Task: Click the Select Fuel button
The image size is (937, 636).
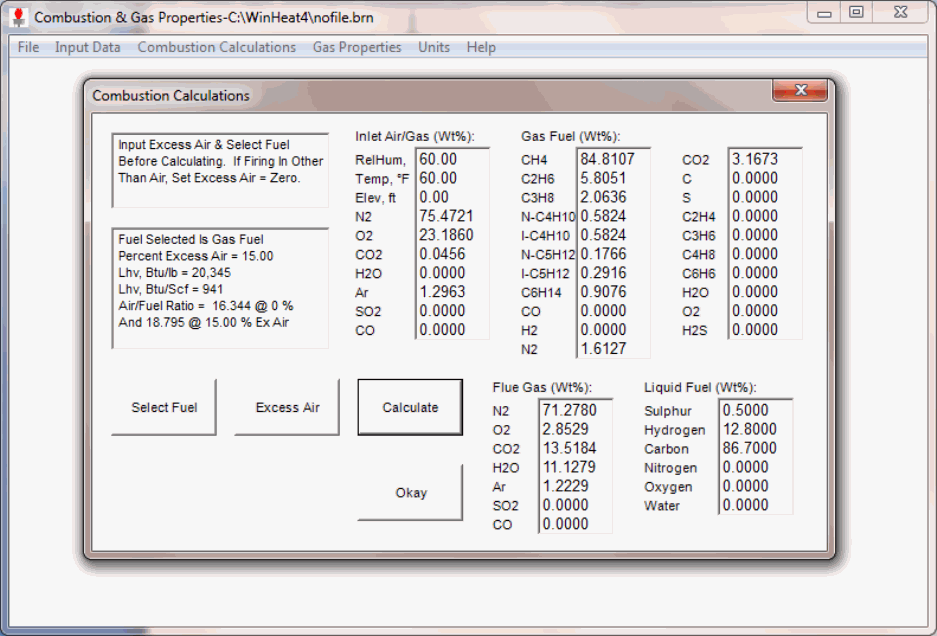Action: pyautogui.click(x=164, y=407)
